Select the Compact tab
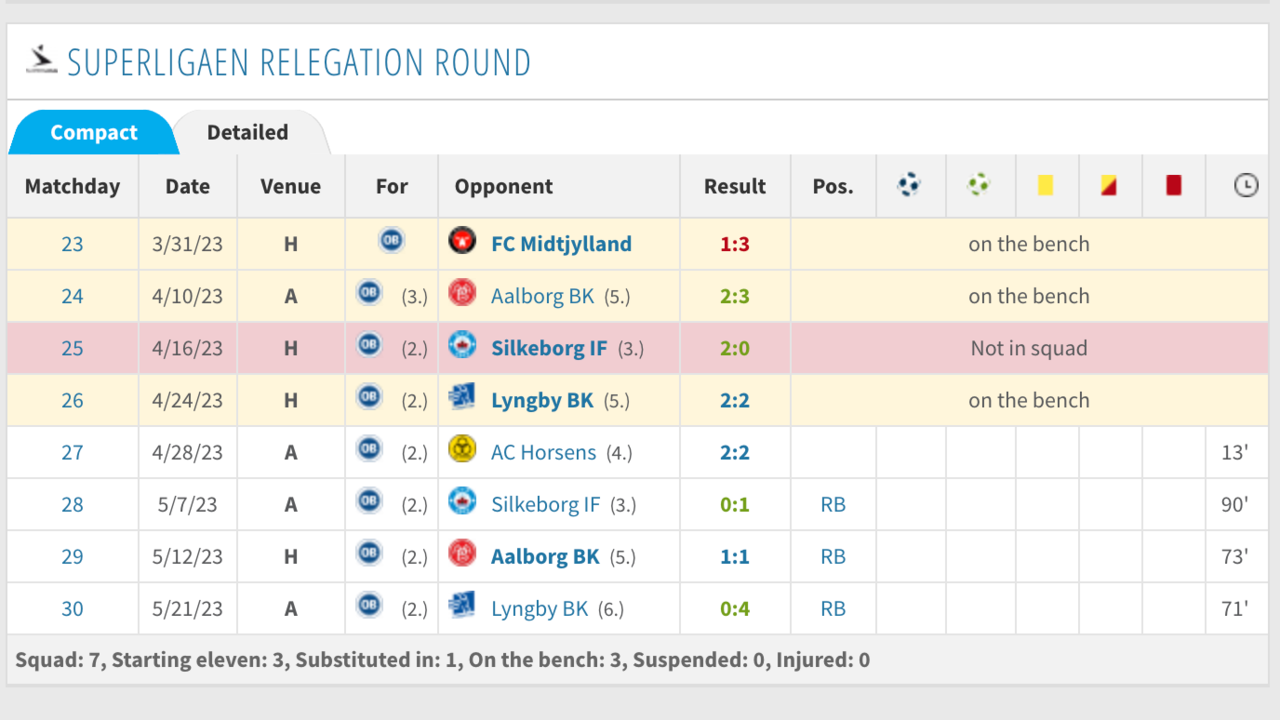Viewport: 1280px width, 720px height. click(x=94, y=133)
